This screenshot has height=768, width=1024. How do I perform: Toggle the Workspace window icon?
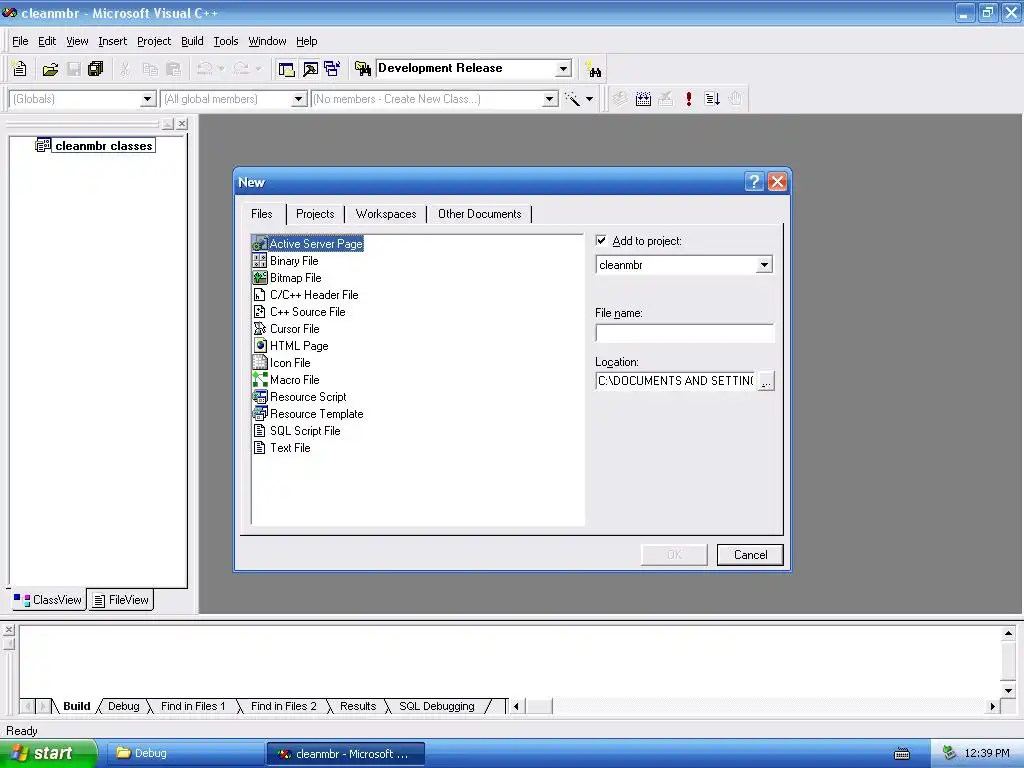(x=286, y=69)
